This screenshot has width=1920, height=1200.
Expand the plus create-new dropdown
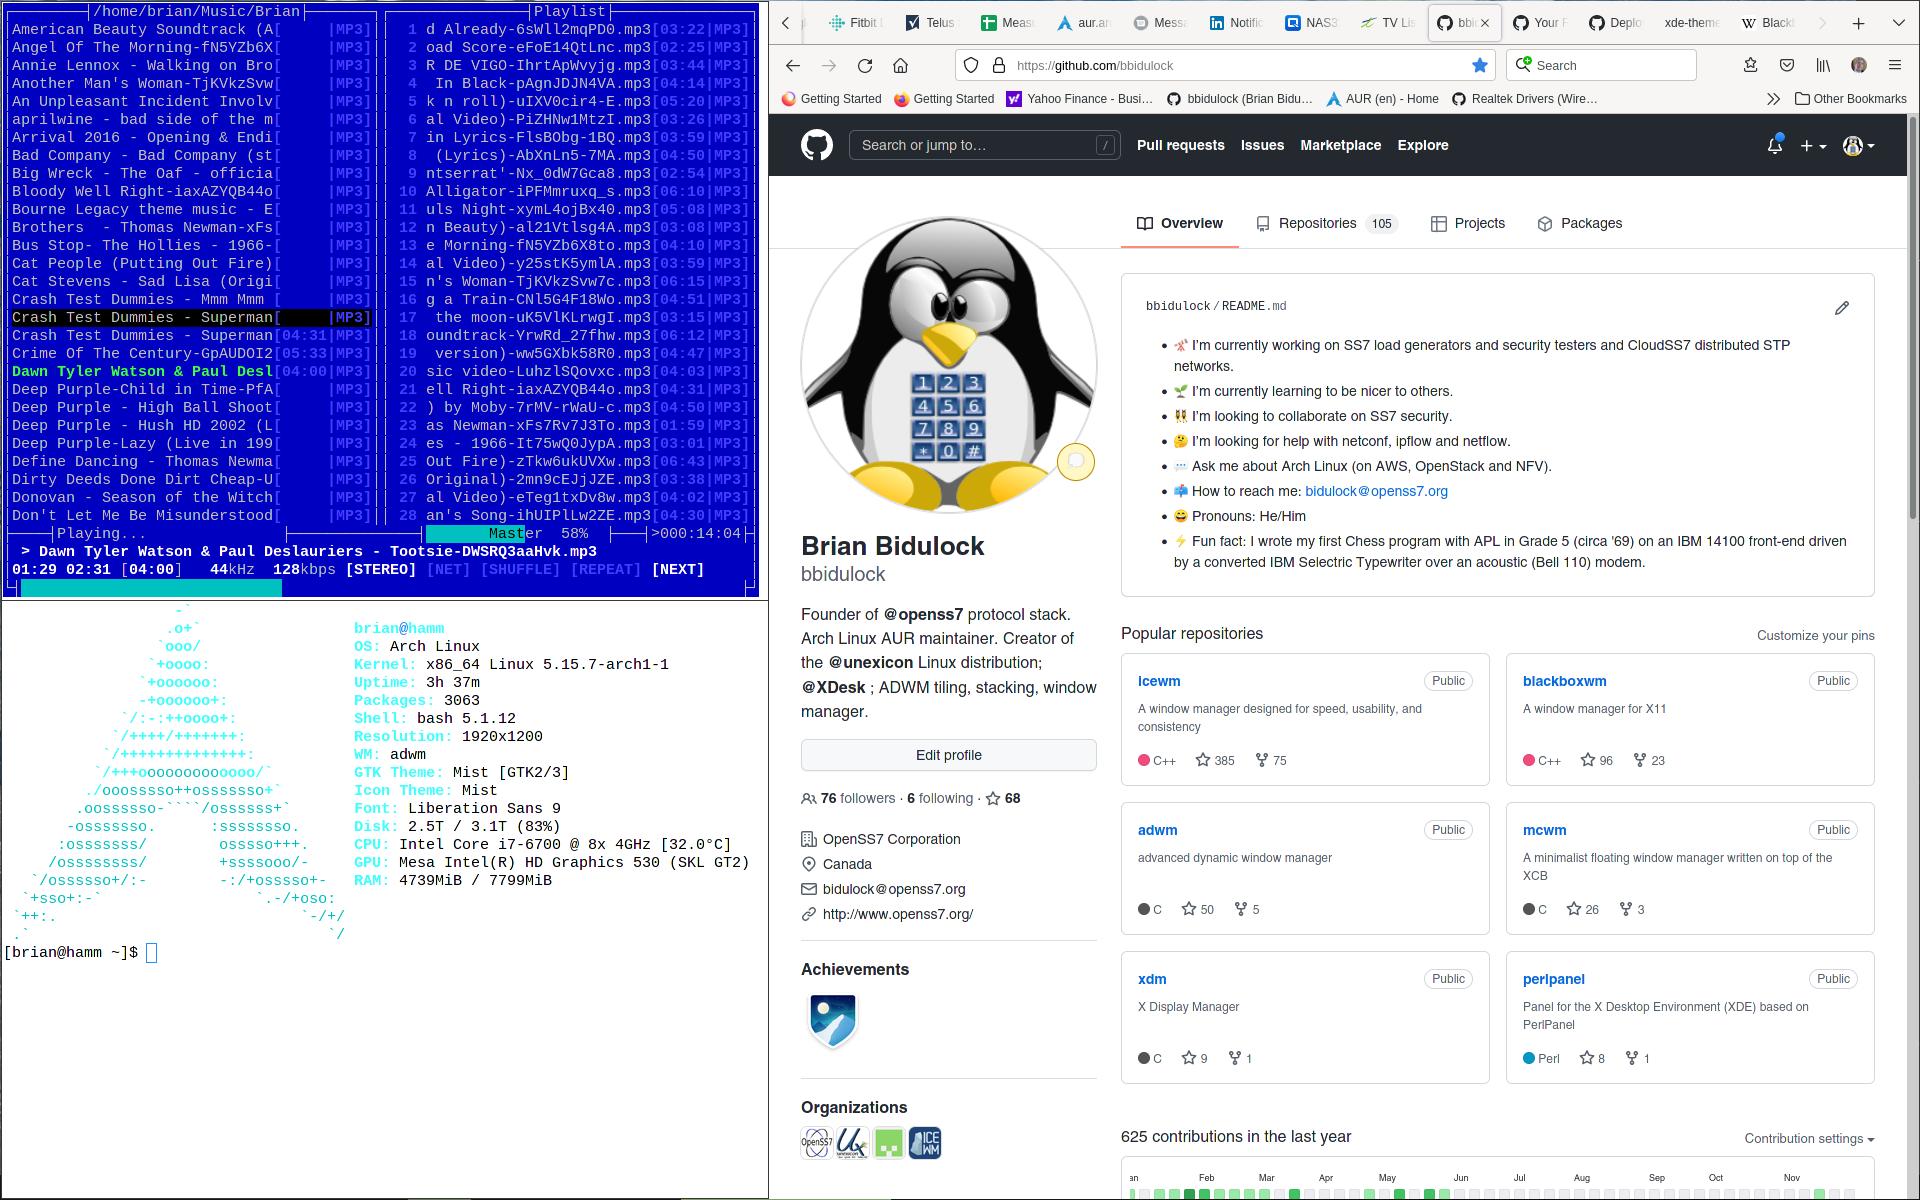(1812, 146)
